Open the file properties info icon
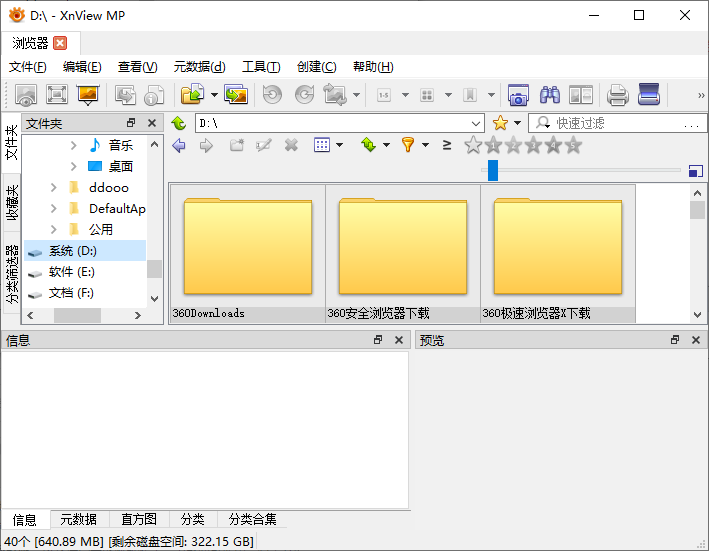Viewport: 709px width, 551px height. point(154,95)
